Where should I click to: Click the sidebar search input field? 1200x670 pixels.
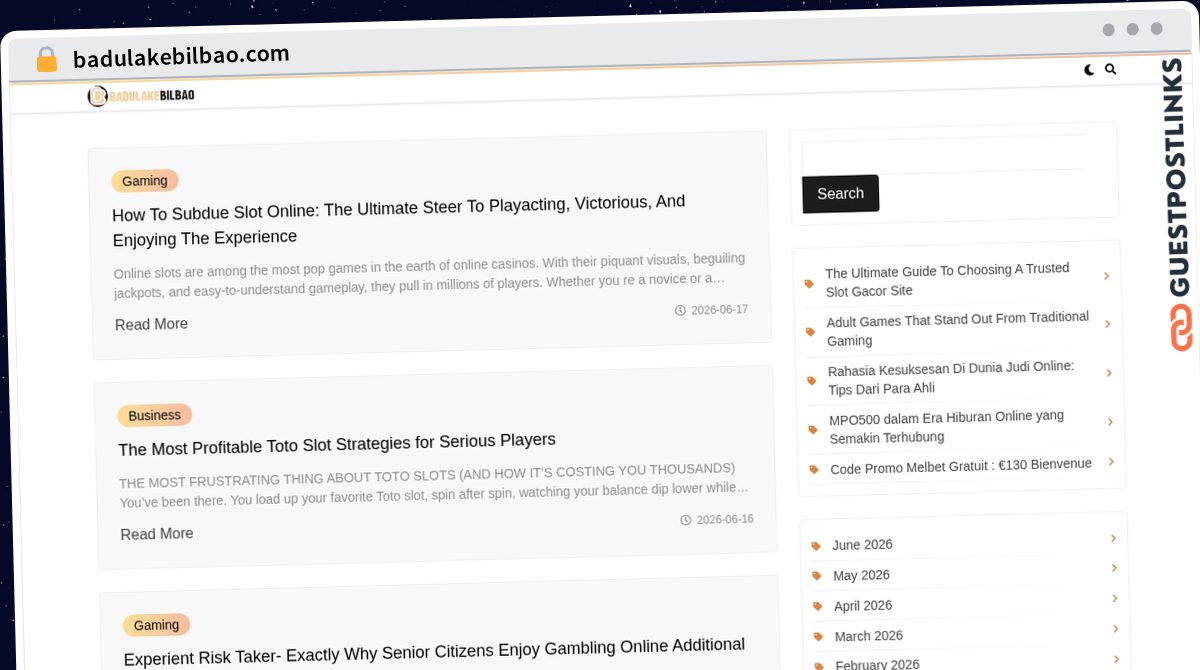943,155
